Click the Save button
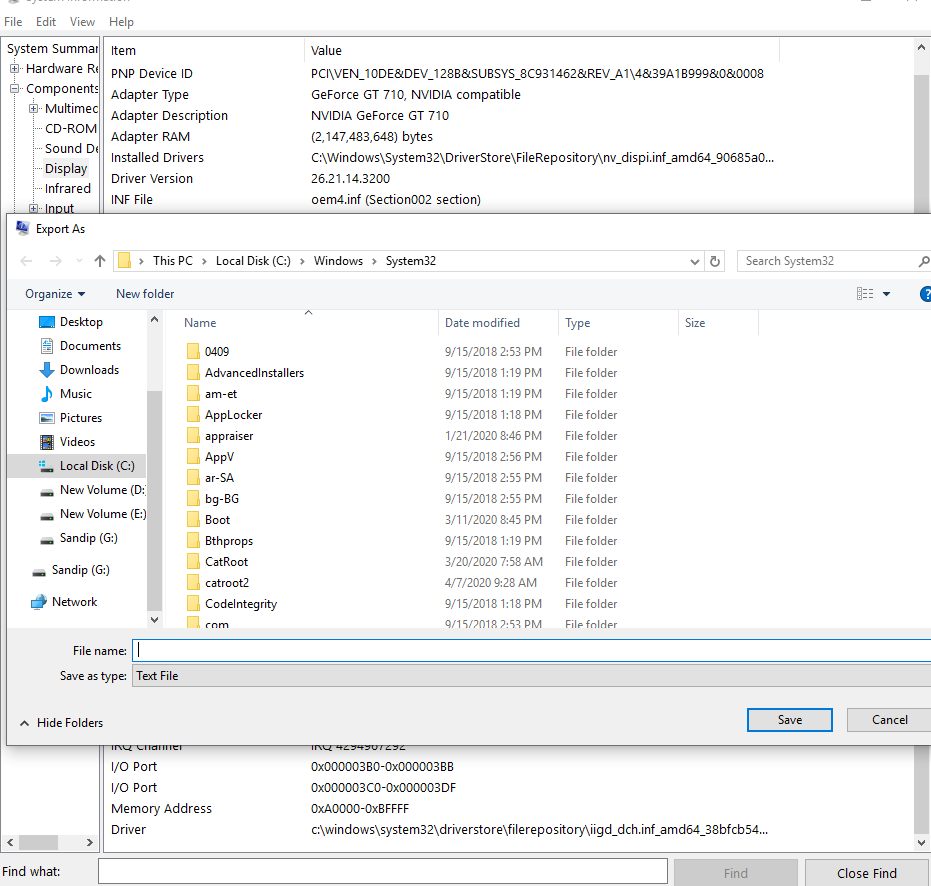931x886 pixels. [x=789, y=720]
